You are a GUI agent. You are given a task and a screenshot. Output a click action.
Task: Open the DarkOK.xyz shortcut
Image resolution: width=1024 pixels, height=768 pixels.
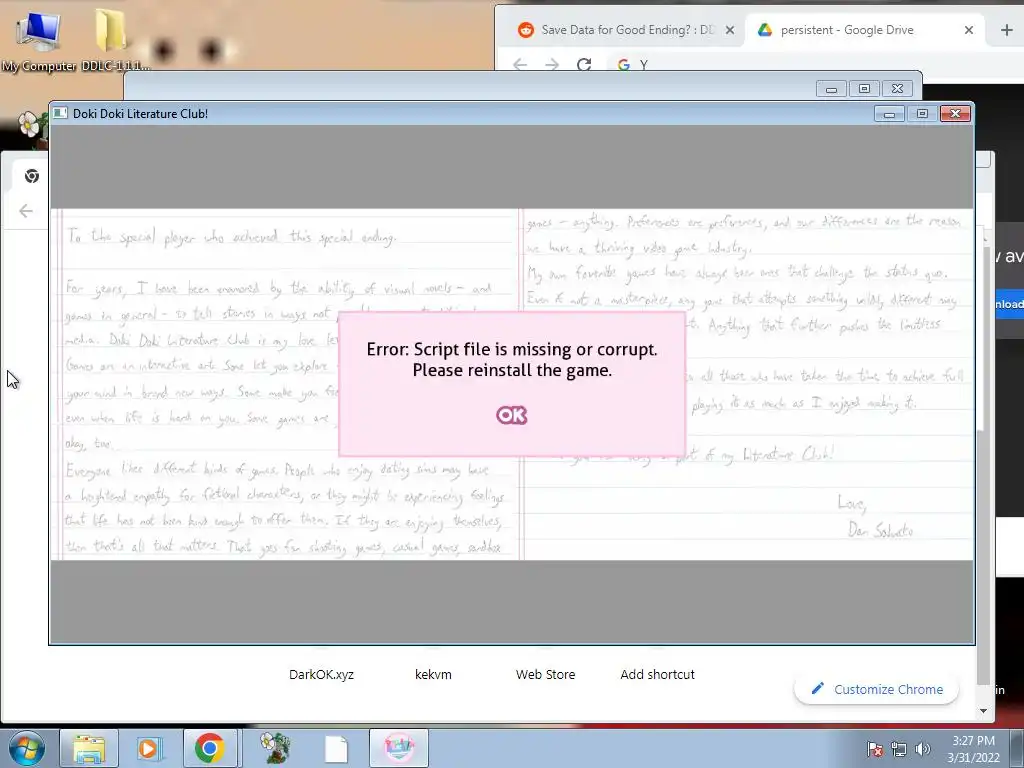click(321, 674)
